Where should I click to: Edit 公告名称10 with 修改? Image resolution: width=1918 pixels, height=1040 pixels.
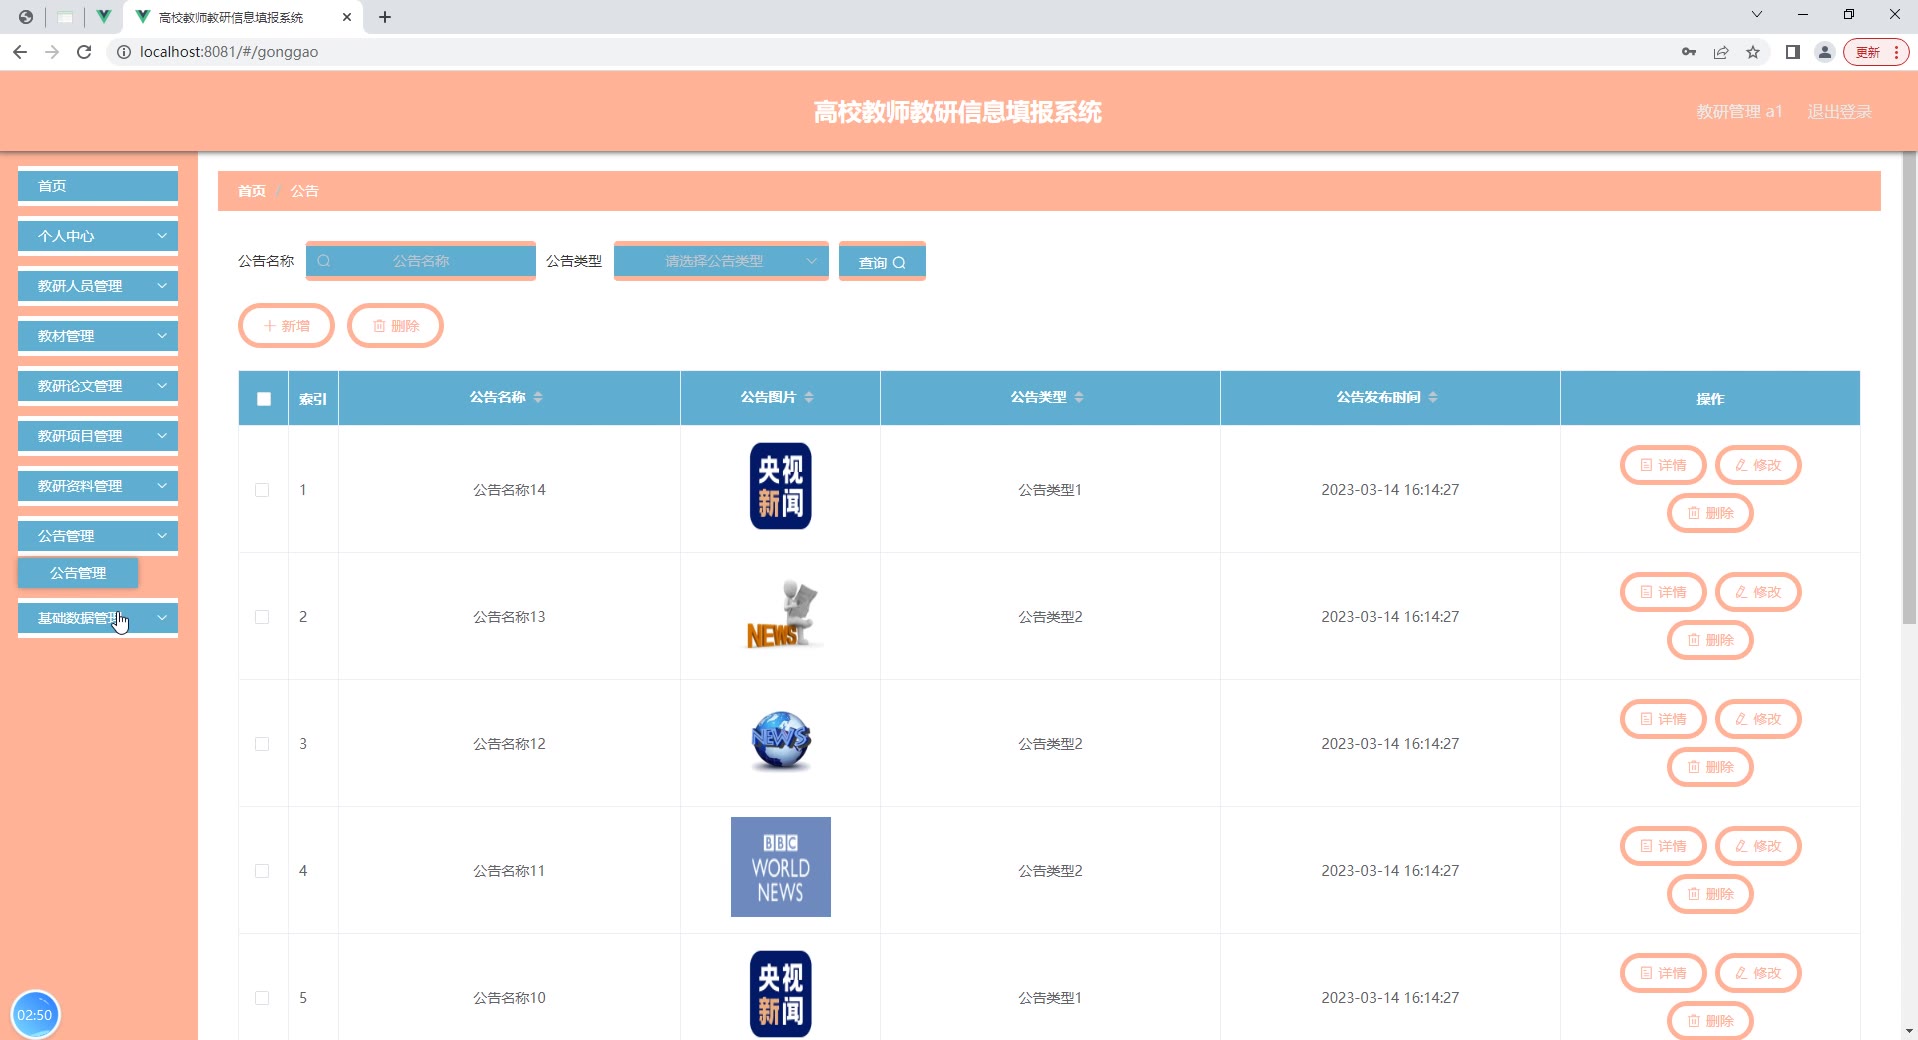pyautogui.click(x=1758, y=973)
